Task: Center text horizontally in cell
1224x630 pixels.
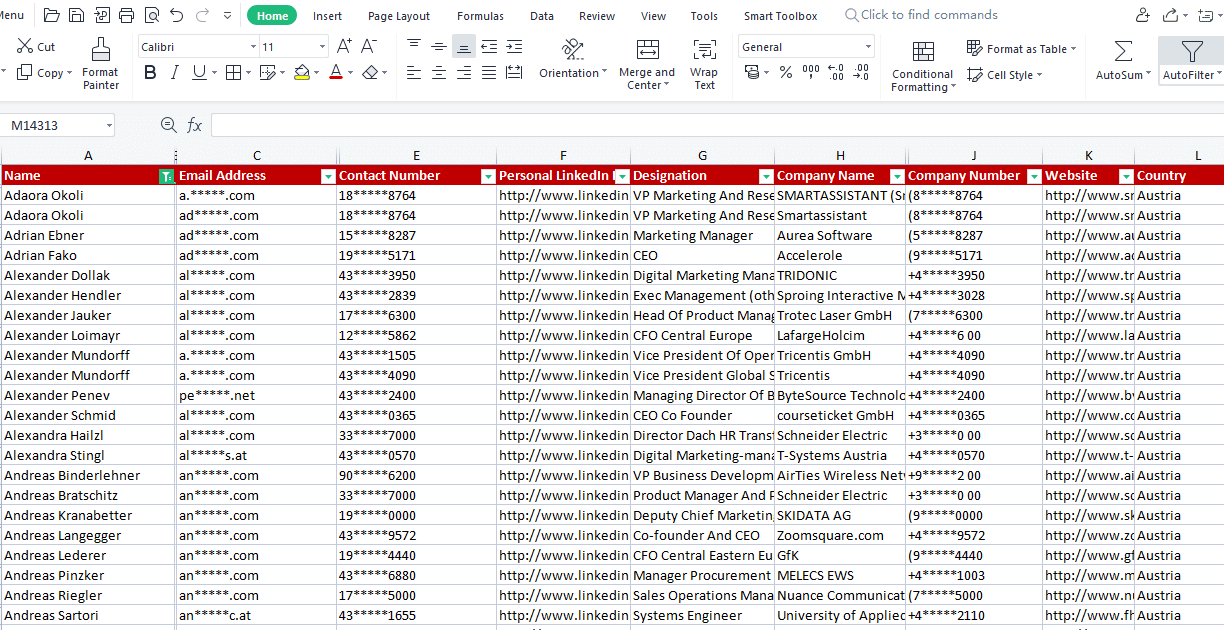Action: coord(439,73)
